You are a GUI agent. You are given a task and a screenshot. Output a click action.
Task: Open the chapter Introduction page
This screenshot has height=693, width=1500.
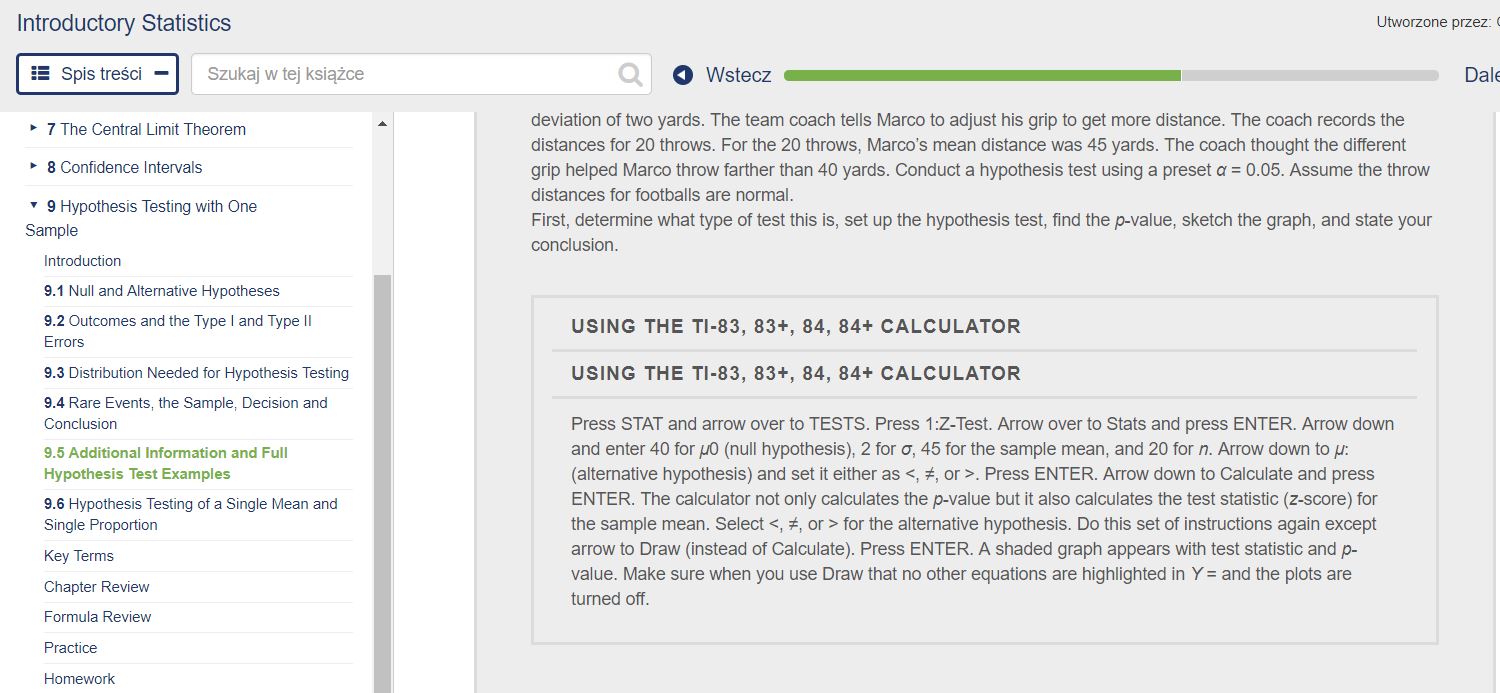(82, 260)
